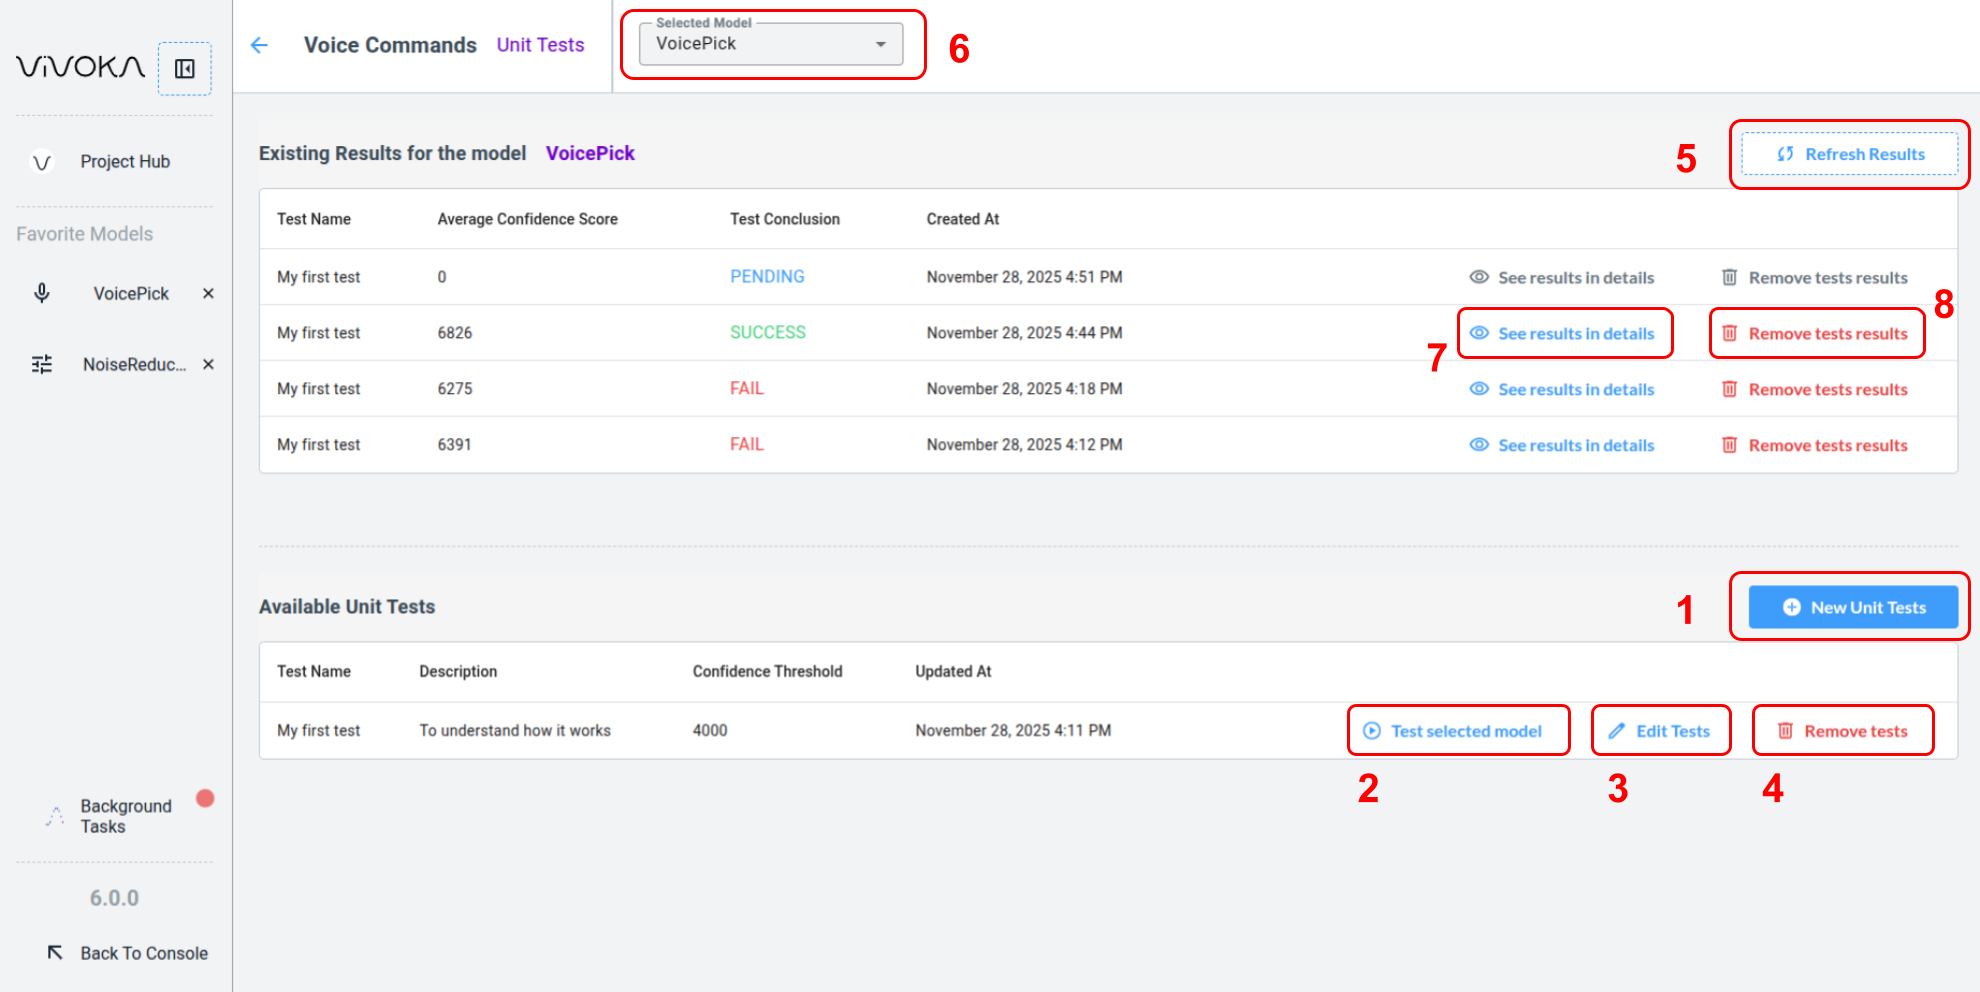This screenshot has height=992, width=1980.
Task: Open the Selected Model dropdown
Action: (770, 44)
